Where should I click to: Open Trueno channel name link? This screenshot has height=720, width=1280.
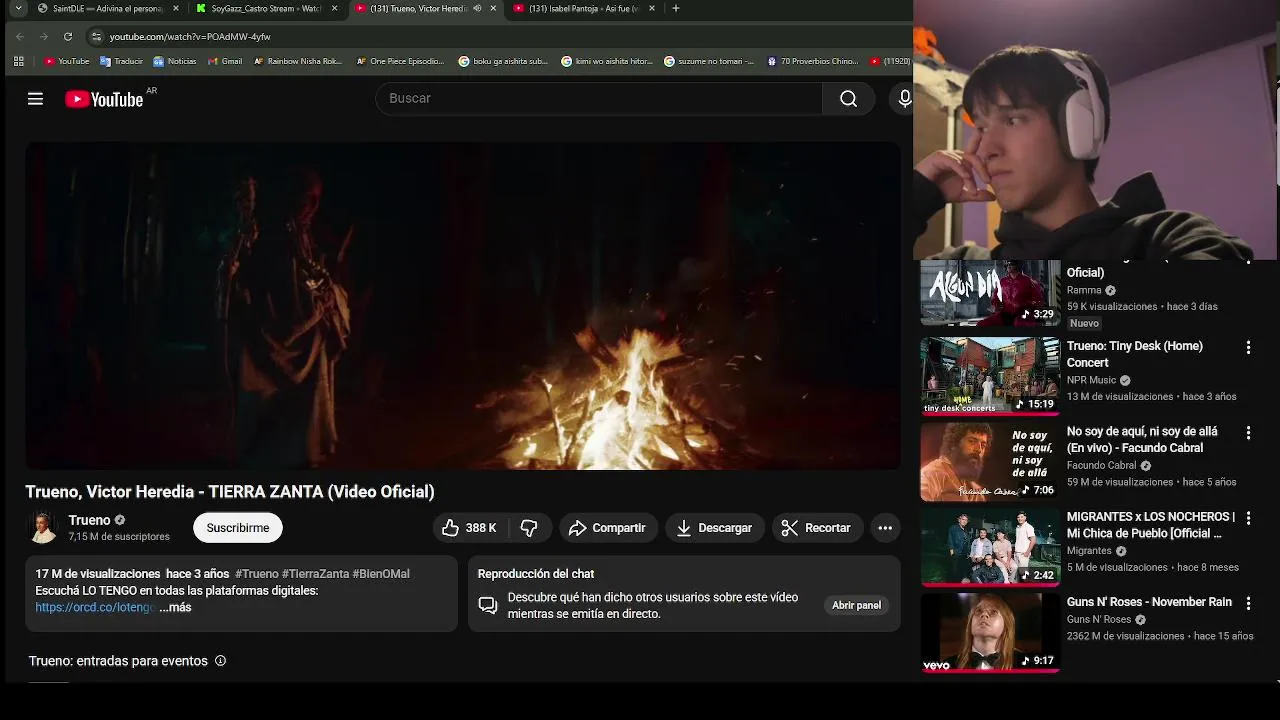(x=89, y=520)
